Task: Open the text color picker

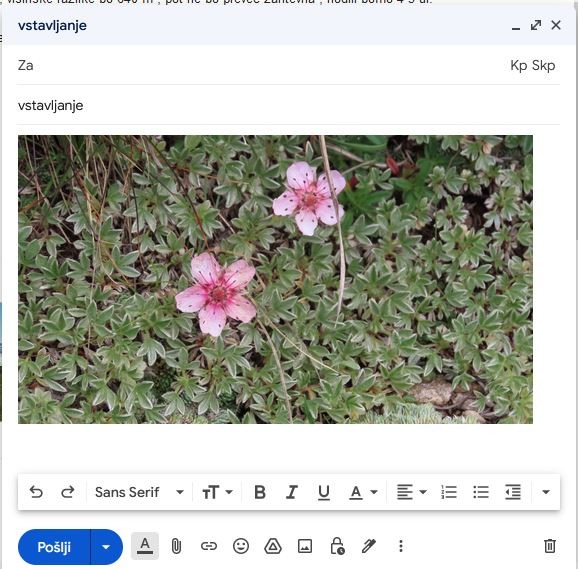Action: (363, 492)
